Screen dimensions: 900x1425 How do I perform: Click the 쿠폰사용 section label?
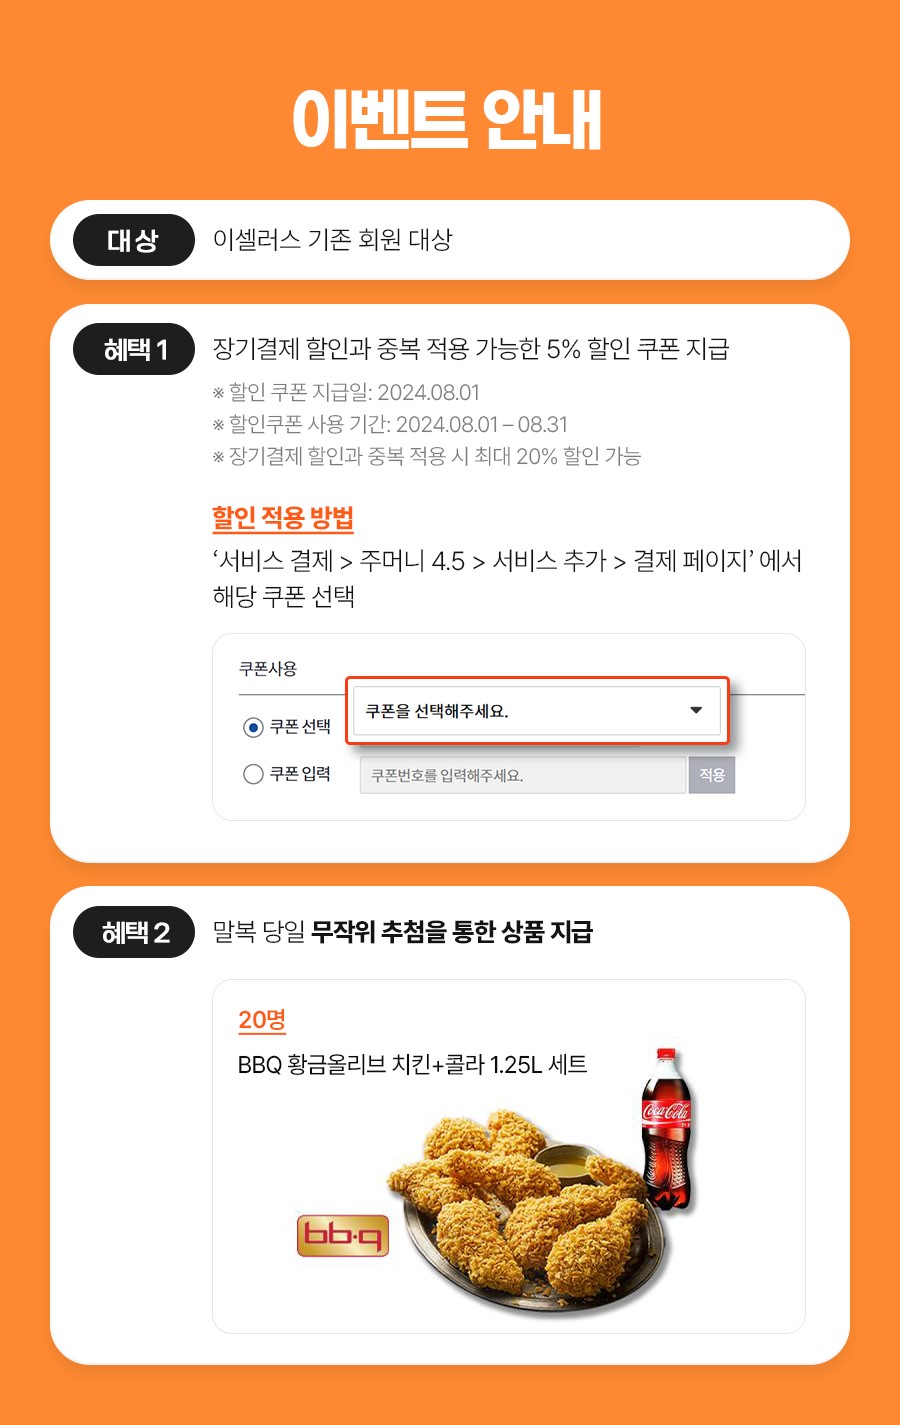click(x=268, y=668)
